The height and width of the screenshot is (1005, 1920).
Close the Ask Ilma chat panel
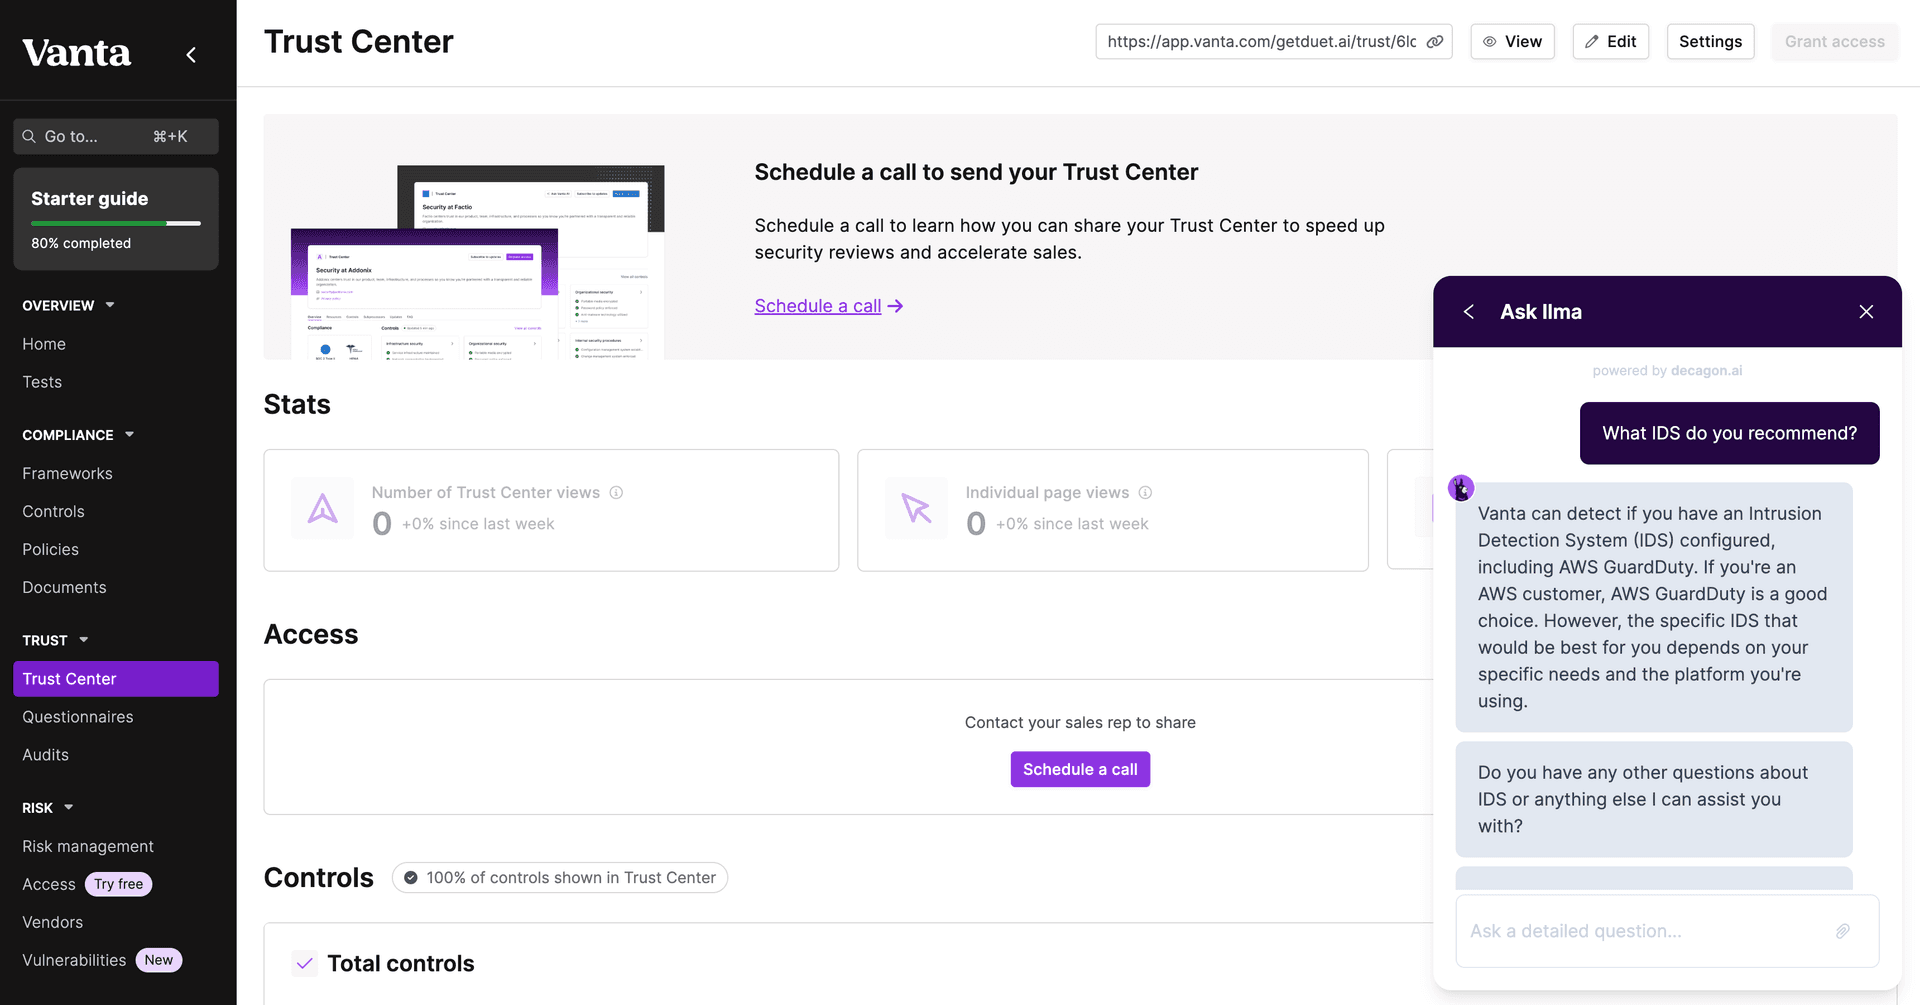point(1866,312)
